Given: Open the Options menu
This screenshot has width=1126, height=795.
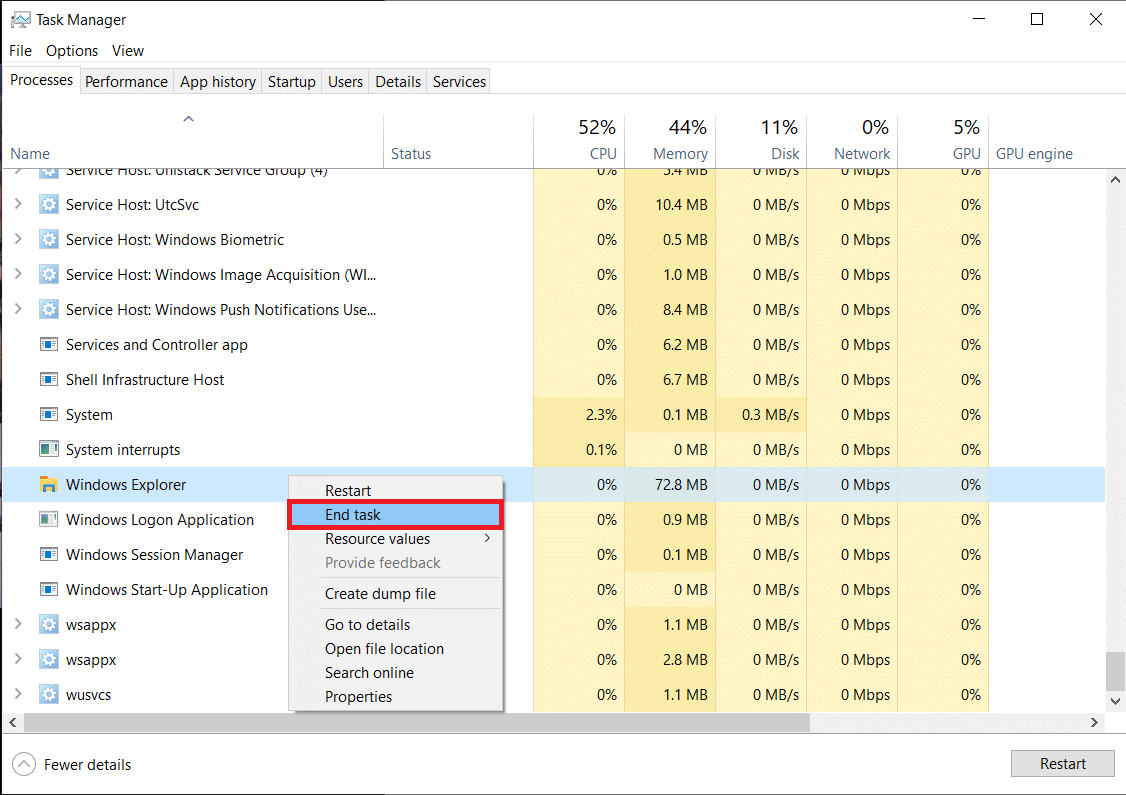Looking at the screenshot, I should tap(72, 51).
